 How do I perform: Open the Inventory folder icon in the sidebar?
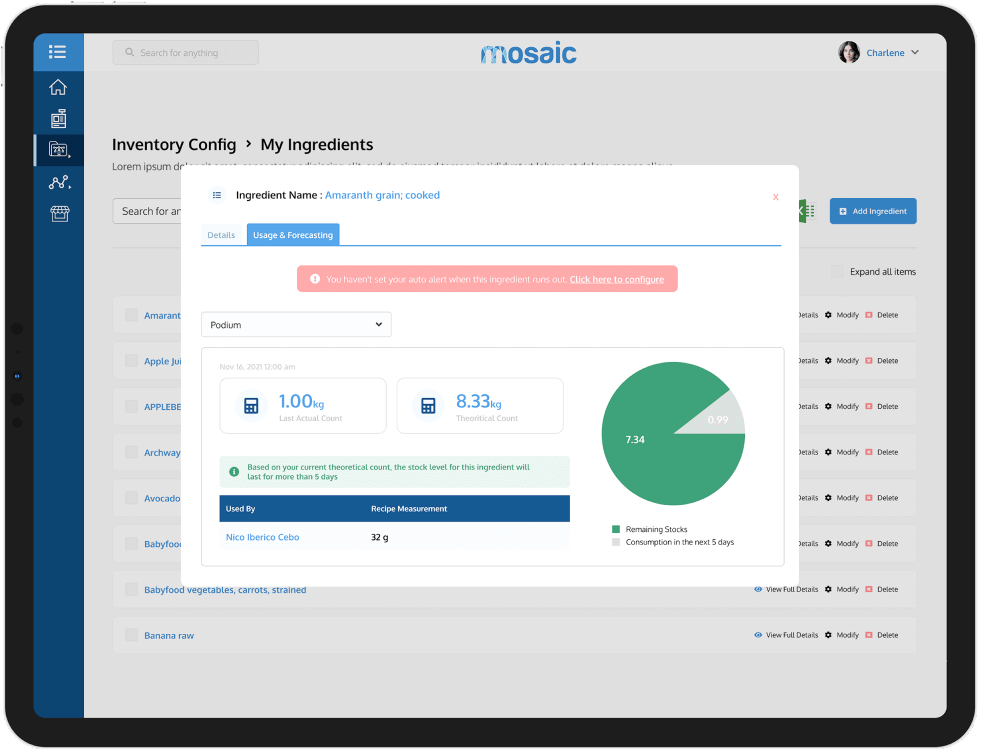click(57, 150)
